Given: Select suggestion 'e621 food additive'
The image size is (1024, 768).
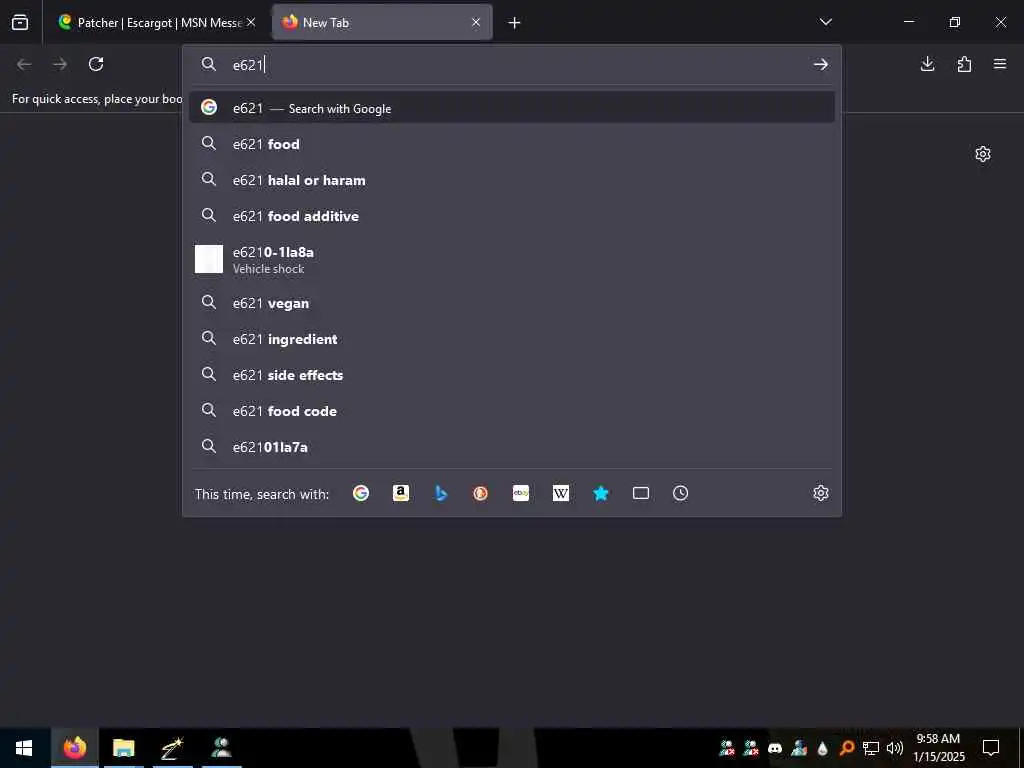Looking at the screenshot, I should 512,216.
